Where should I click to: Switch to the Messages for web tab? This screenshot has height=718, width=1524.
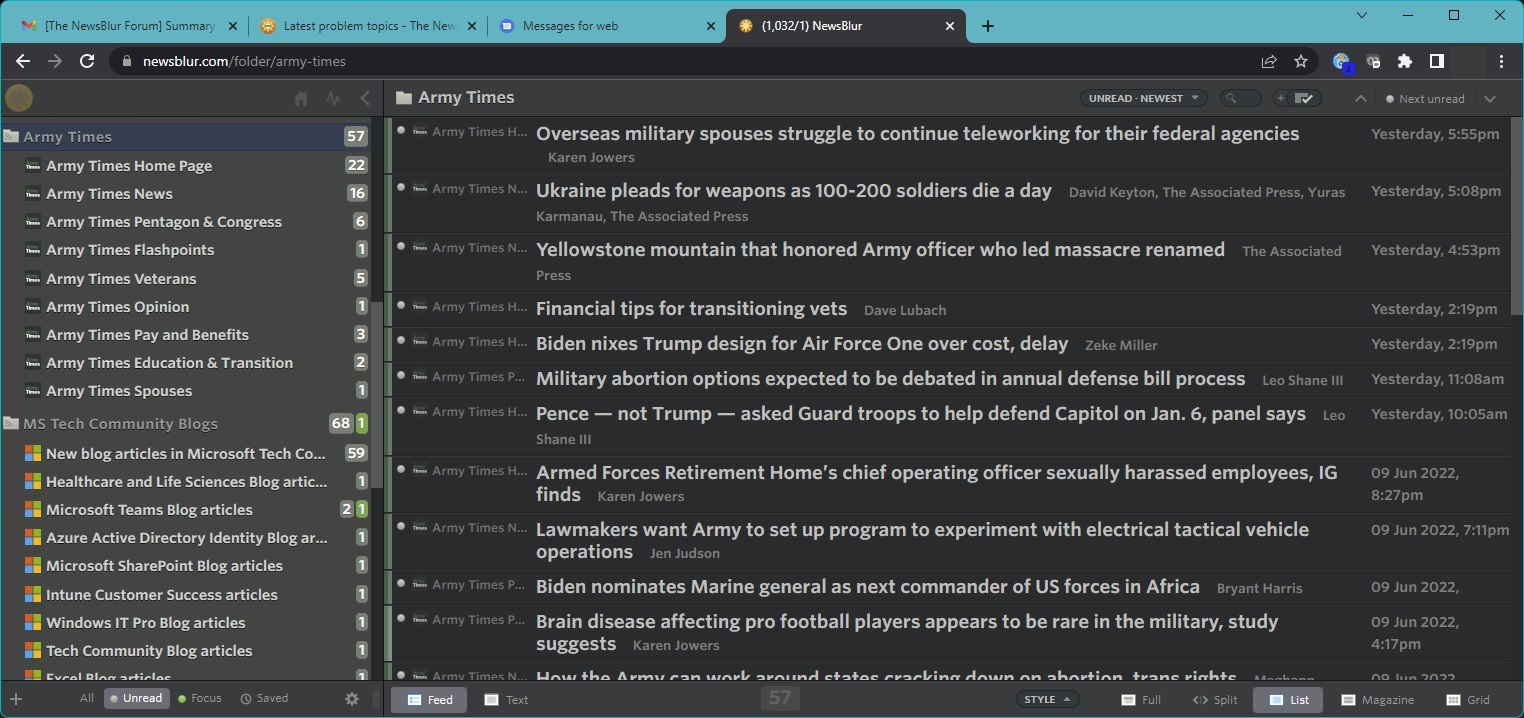pyautogui.click(x=605, y=26)
